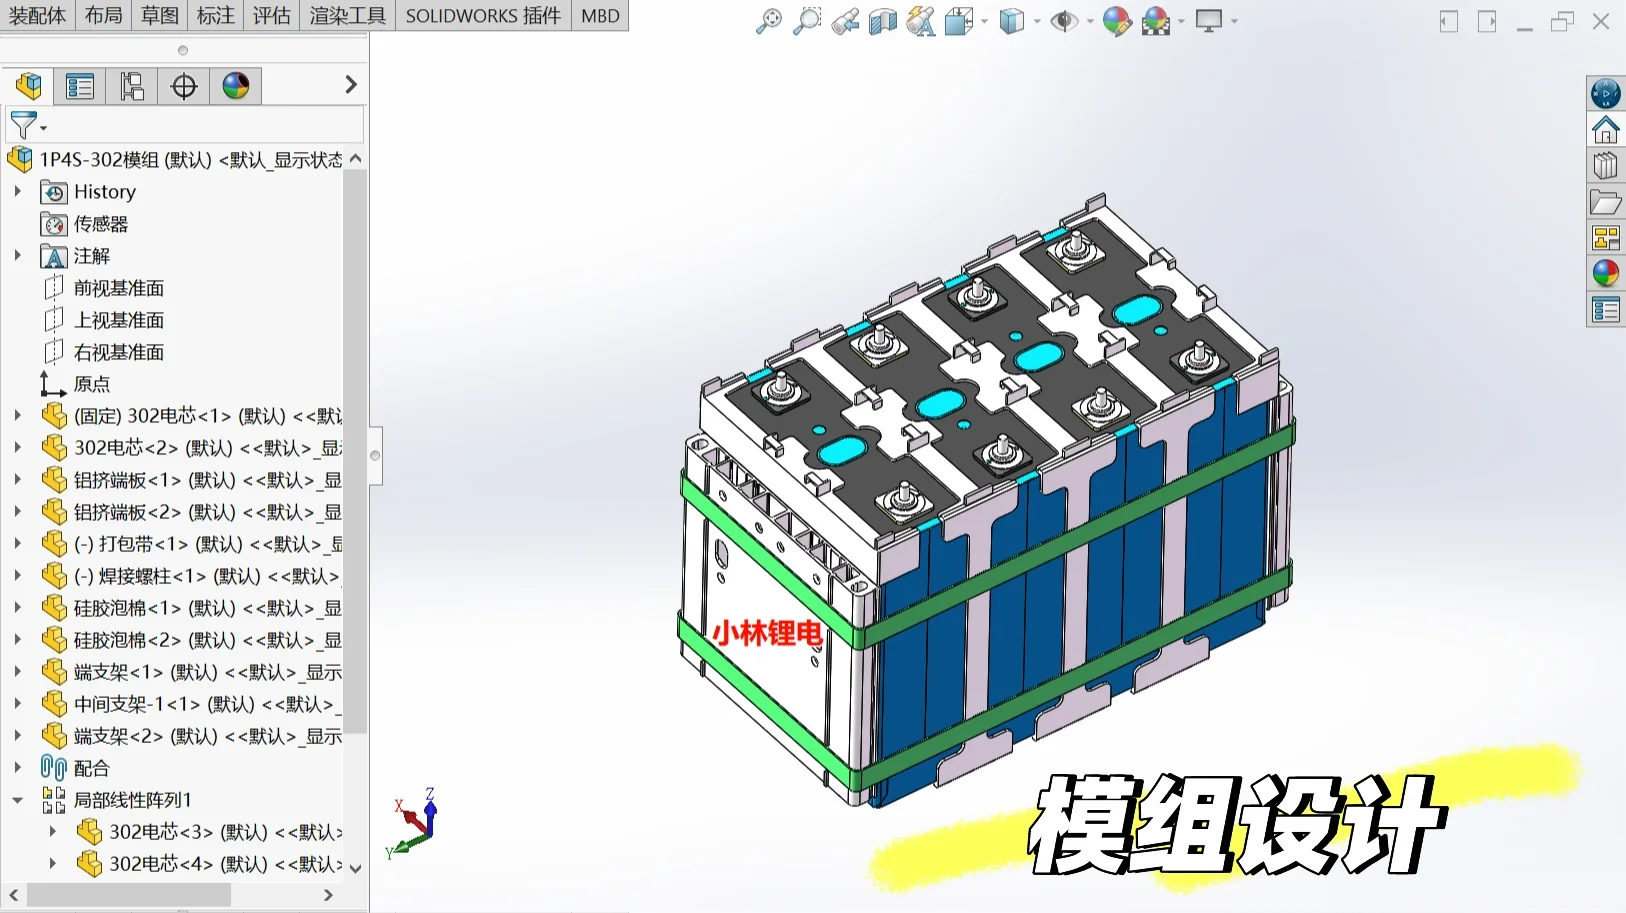This screenshot has width=1626, height=913.
Task: Expand the History folder
Action: point(17,191)
